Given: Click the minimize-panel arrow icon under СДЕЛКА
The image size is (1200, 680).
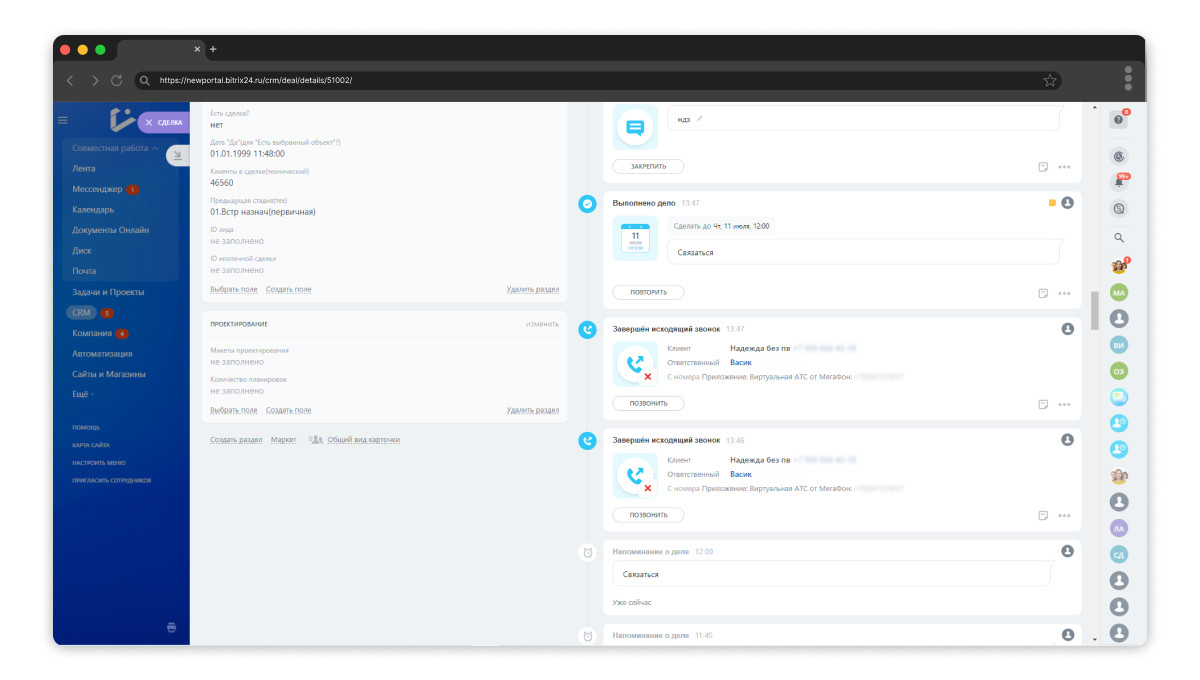Looking at the screenshot, I should tap(177, 155).
